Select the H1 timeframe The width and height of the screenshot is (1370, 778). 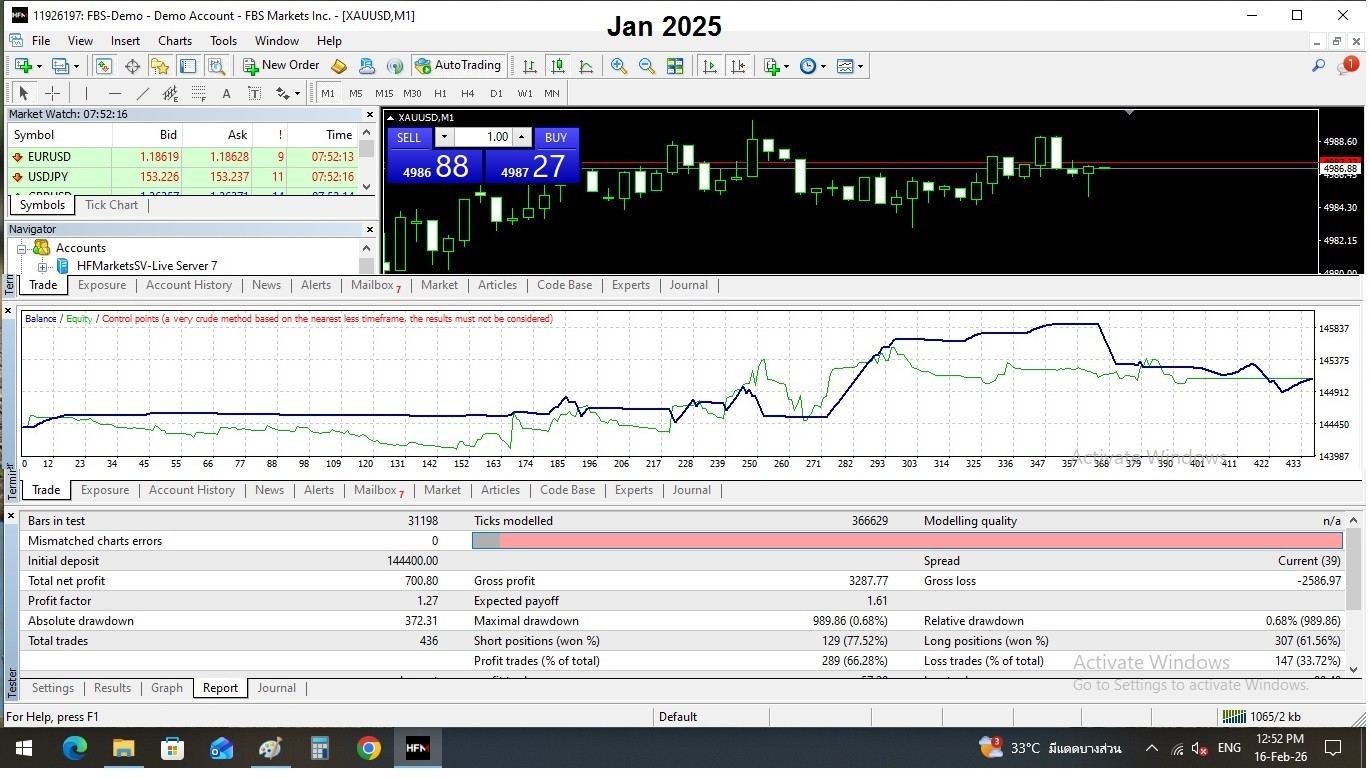[440, 93]
